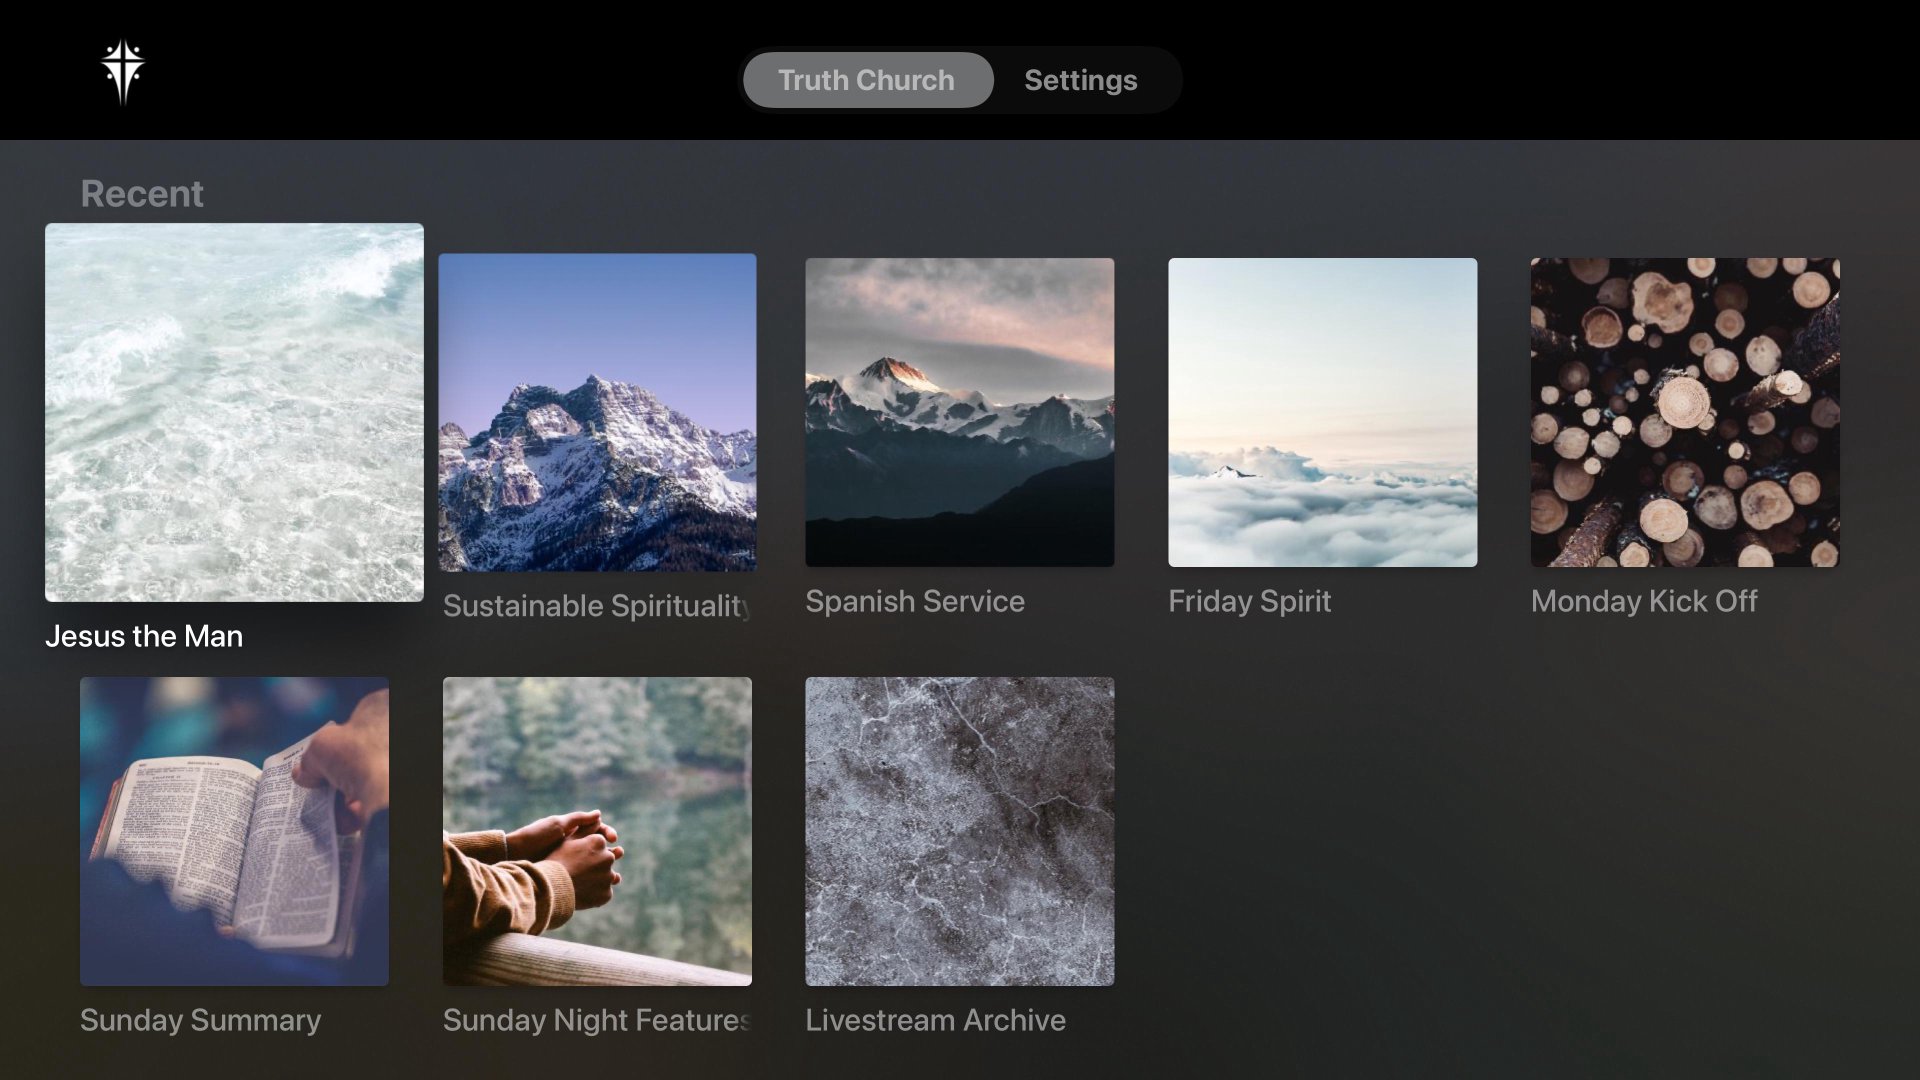Click the Sunday Night Features label

pyautogui.click(x=597, y=1020)
